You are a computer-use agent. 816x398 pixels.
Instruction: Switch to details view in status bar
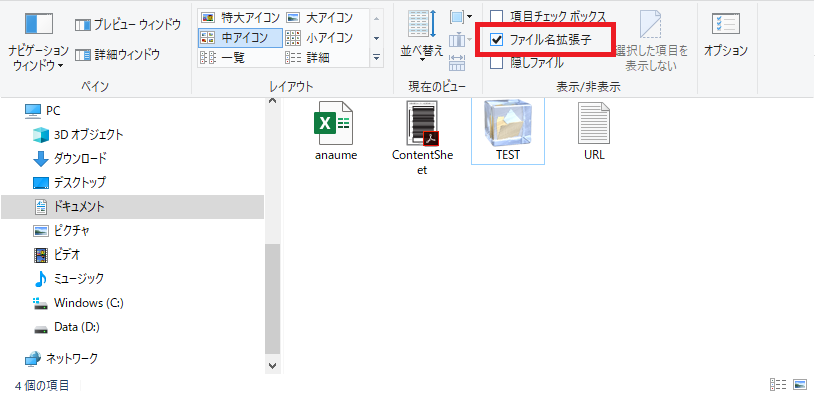(x=777, y=385)
